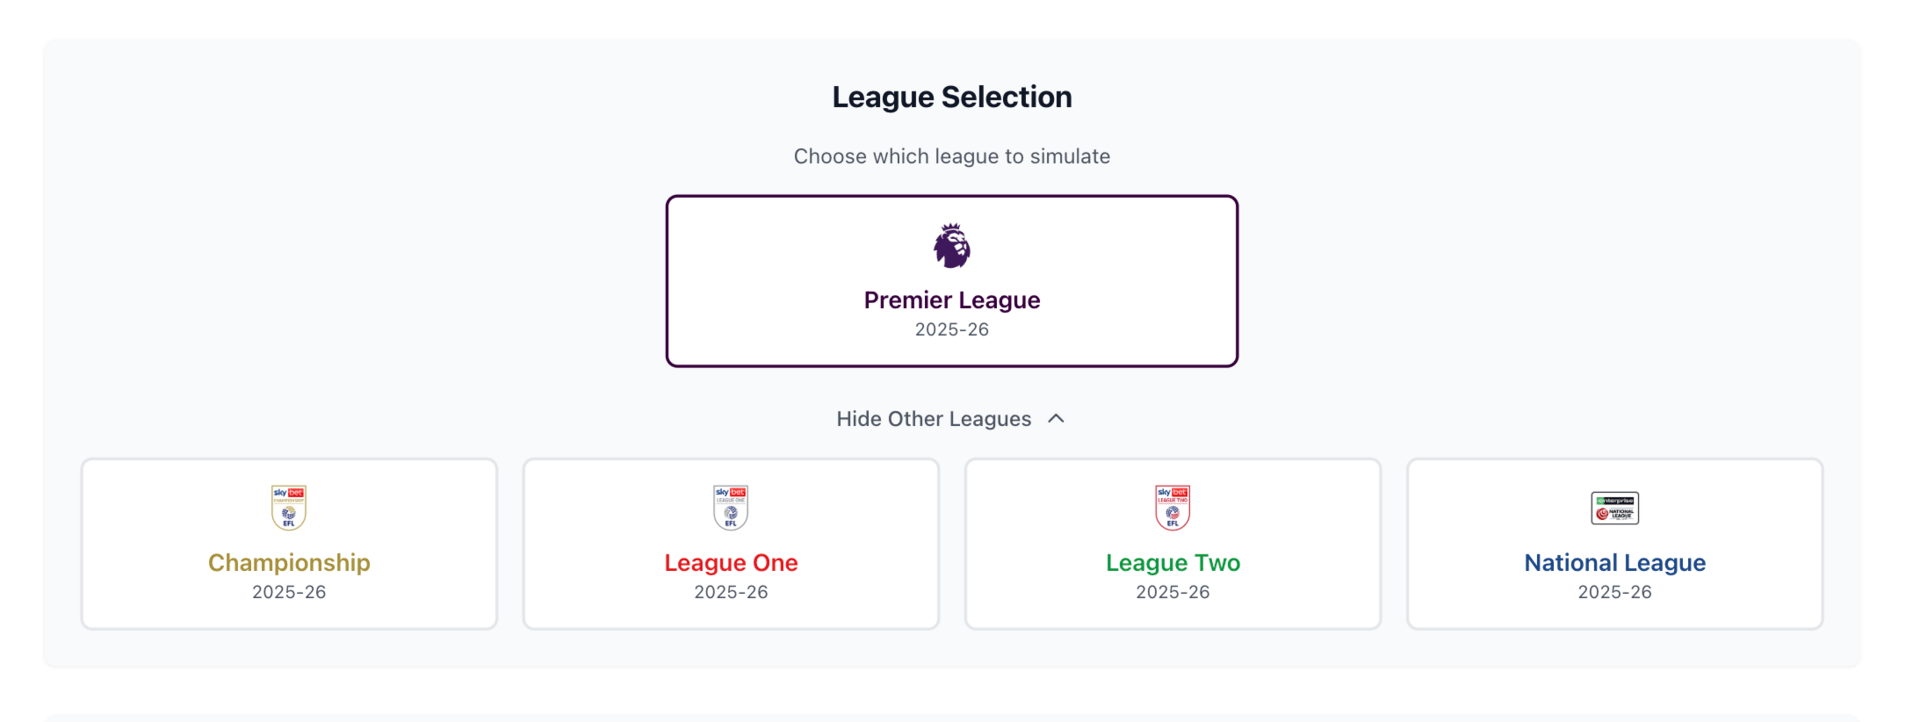The height and width of the screenshot is (722, 1920).
Task: Collapse leagues using the up chevron
Action: click(1056, 419)
